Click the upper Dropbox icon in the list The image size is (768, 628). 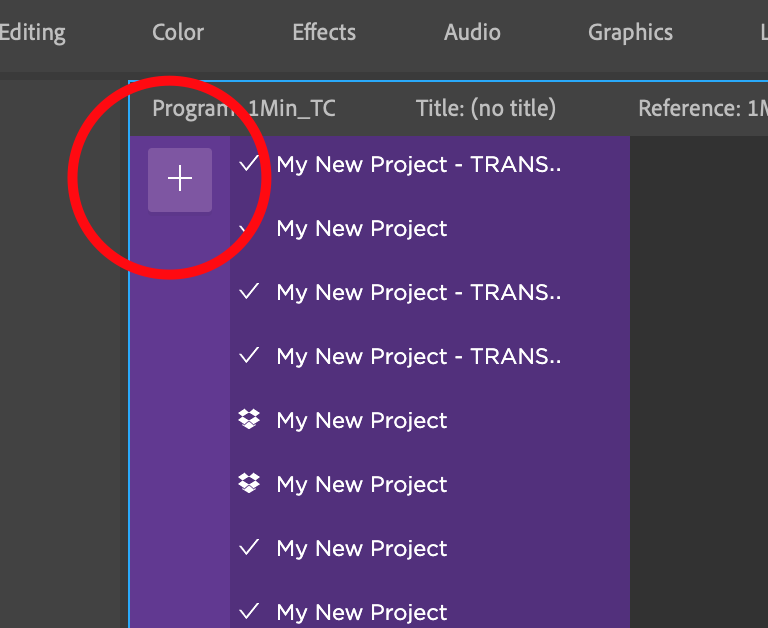coord(249,420)
